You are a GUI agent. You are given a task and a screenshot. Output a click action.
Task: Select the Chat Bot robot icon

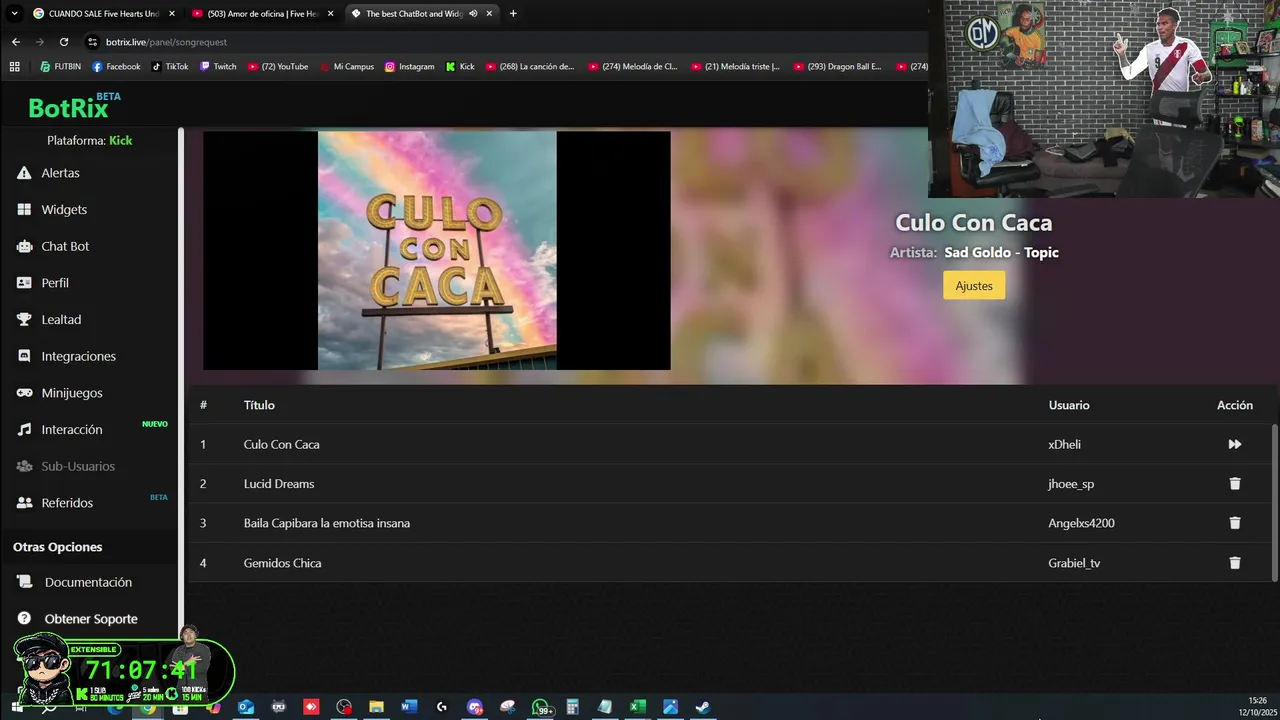[x=24, y=246]
